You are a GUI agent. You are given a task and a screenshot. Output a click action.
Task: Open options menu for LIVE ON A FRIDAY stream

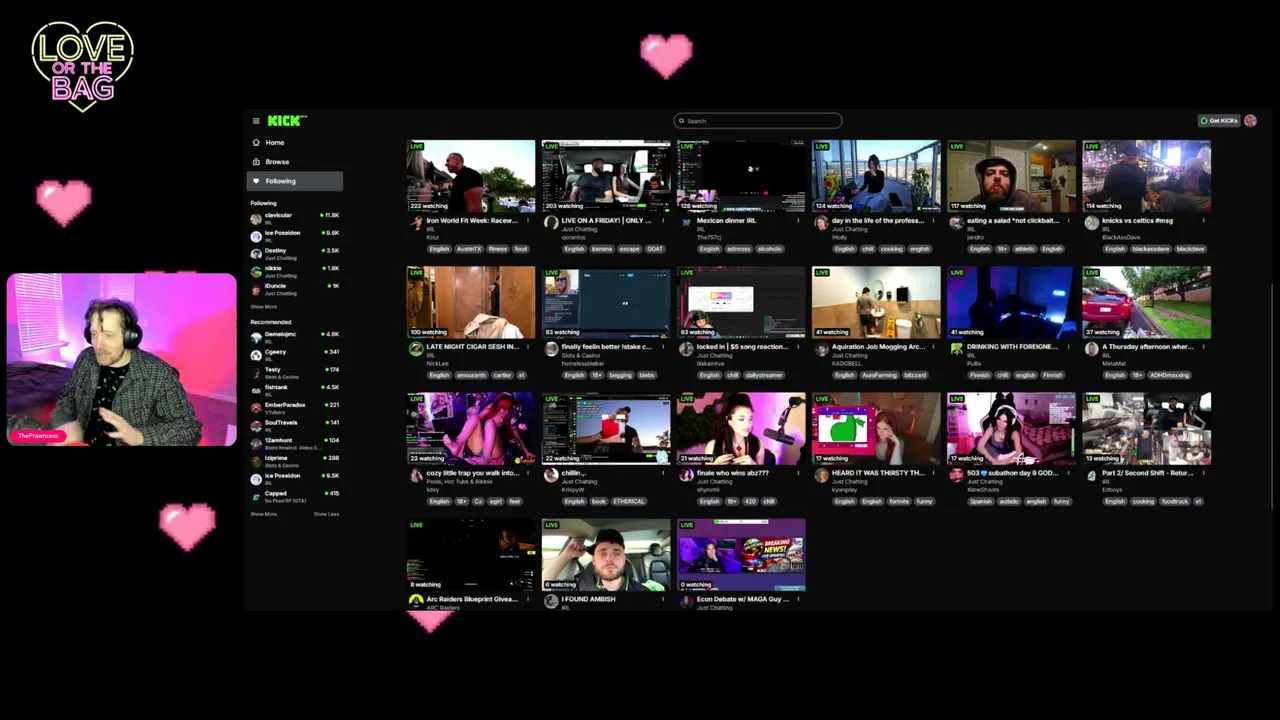664,221
